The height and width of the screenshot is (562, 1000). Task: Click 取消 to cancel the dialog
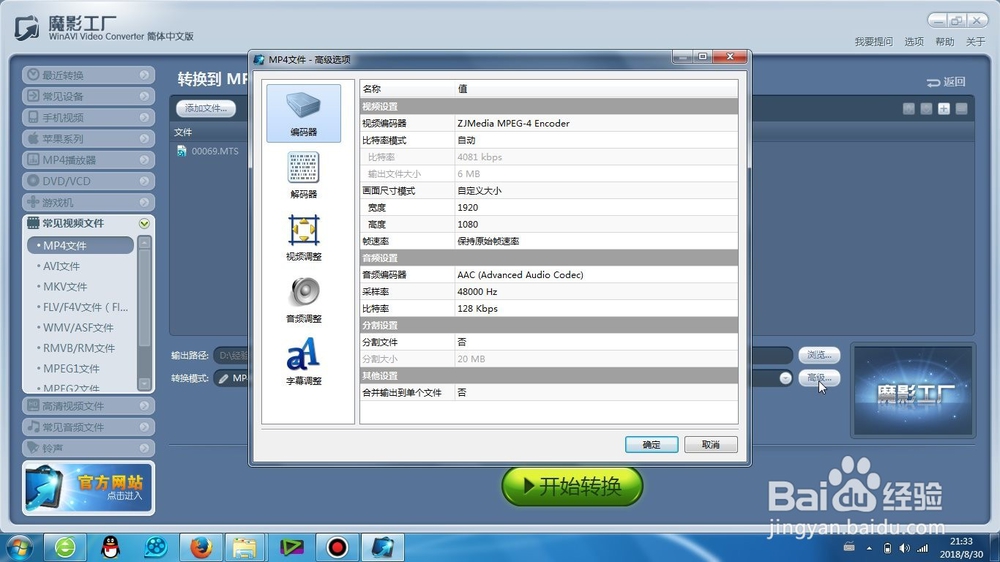pos(710,445)
